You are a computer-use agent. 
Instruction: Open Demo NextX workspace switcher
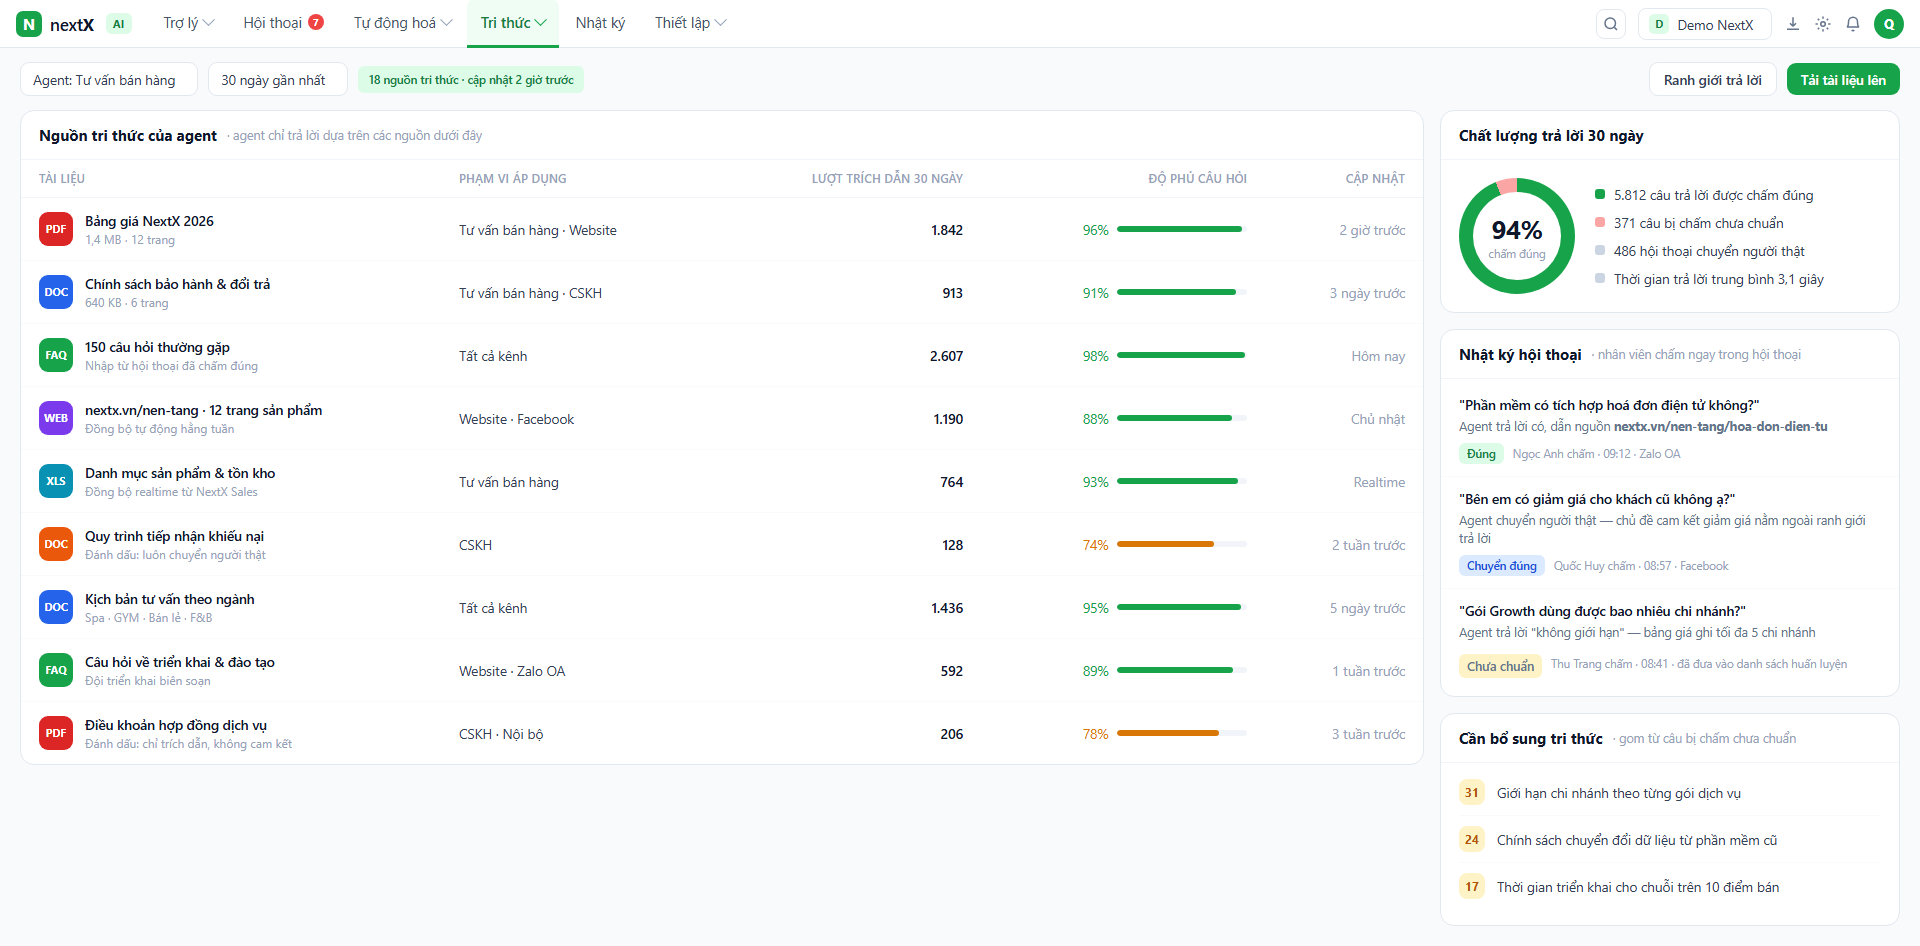(x=1705, y=24)
